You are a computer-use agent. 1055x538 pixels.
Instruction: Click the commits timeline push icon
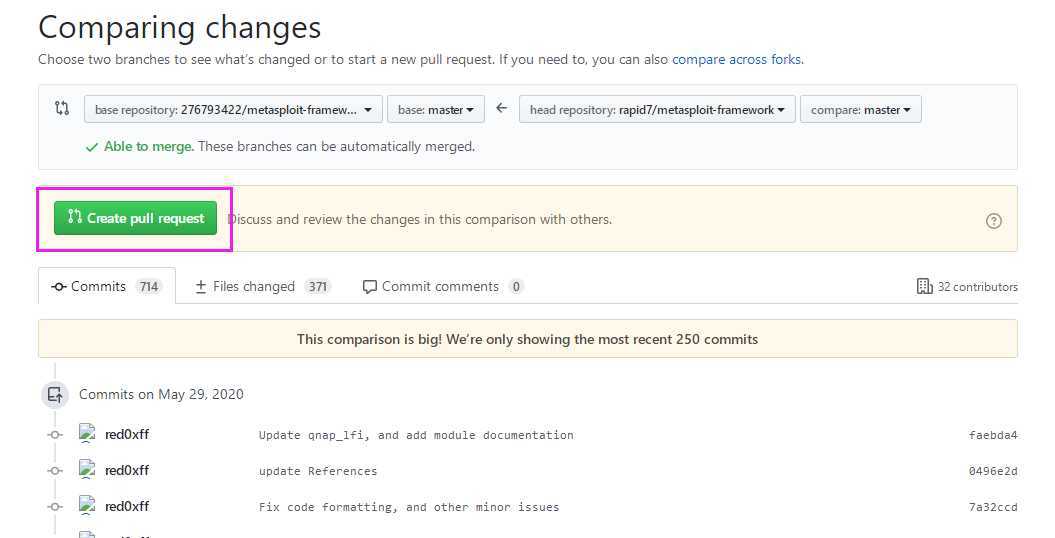click(x=56, y=394)
